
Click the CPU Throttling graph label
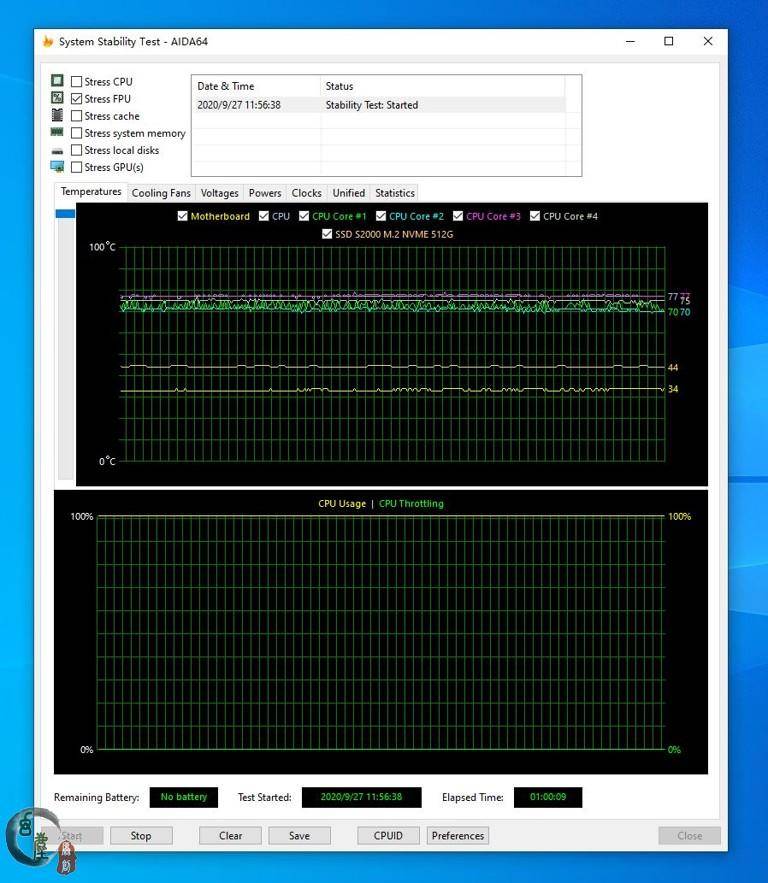[411, 503]
